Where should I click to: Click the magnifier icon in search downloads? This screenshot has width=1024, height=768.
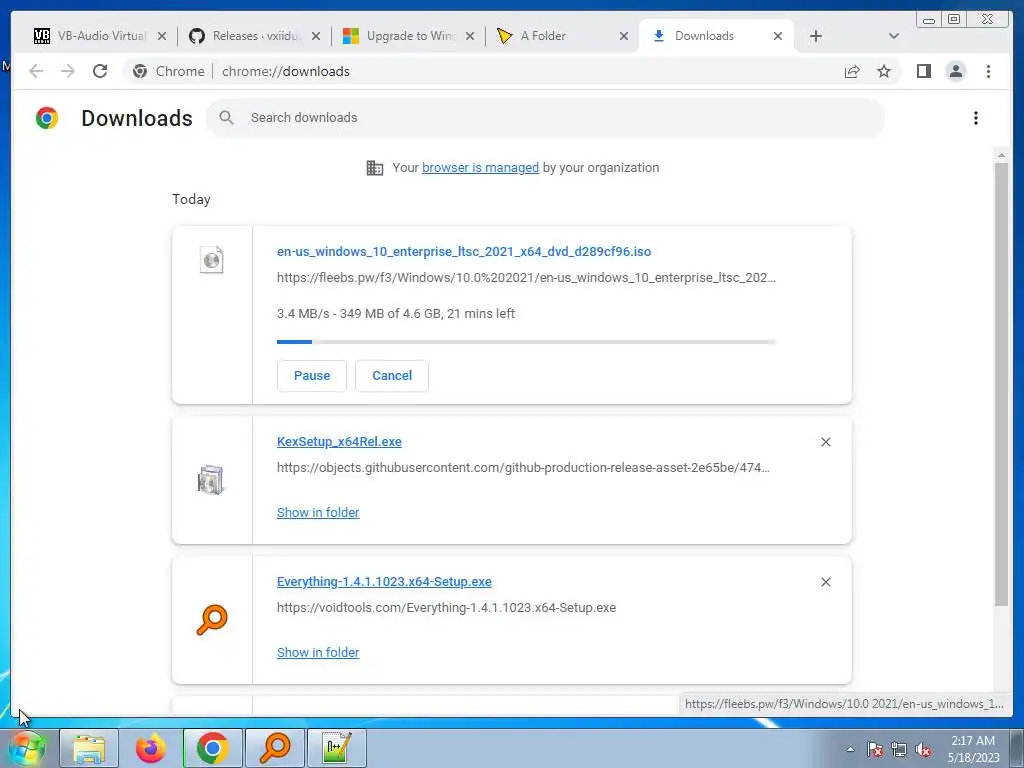pyautogui.click(x=227, y=118)
